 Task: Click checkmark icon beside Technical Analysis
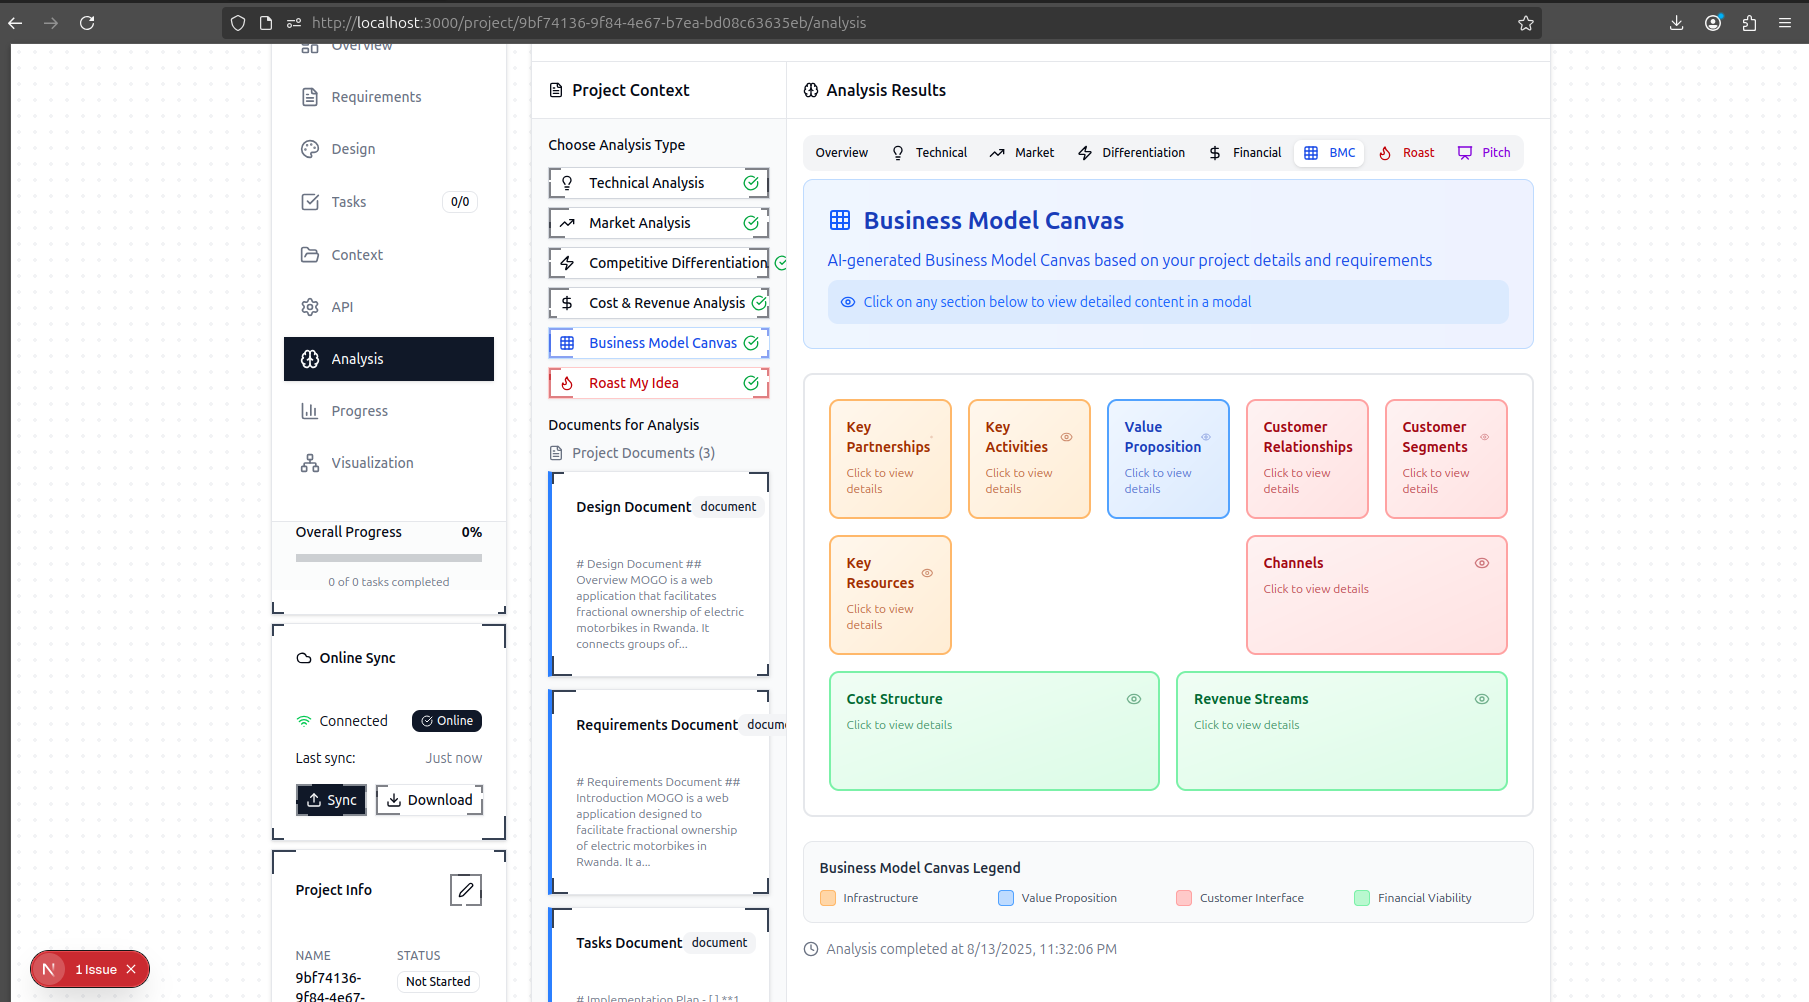pyautogui.click(x=751, y=183)
